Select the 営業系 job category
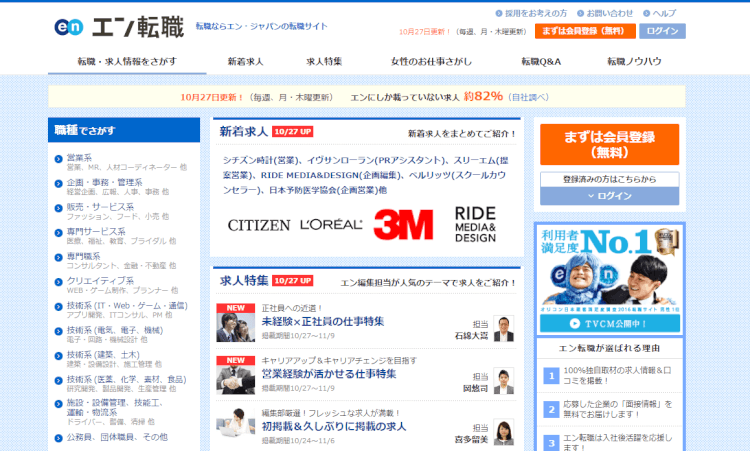 click(x=79, y=158)
